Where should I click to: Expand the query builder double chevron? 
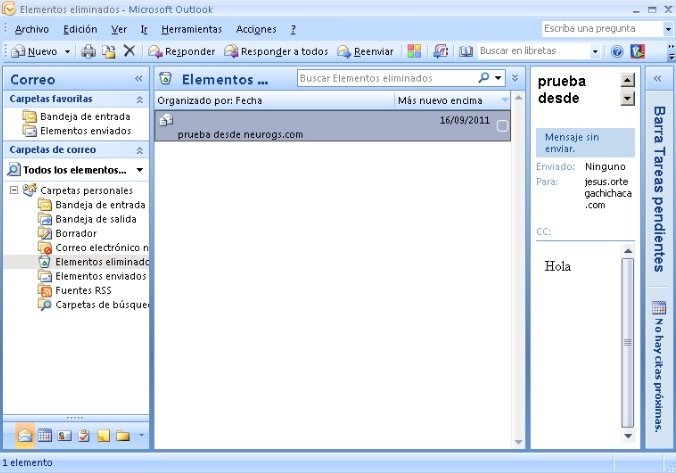[515, 78]
